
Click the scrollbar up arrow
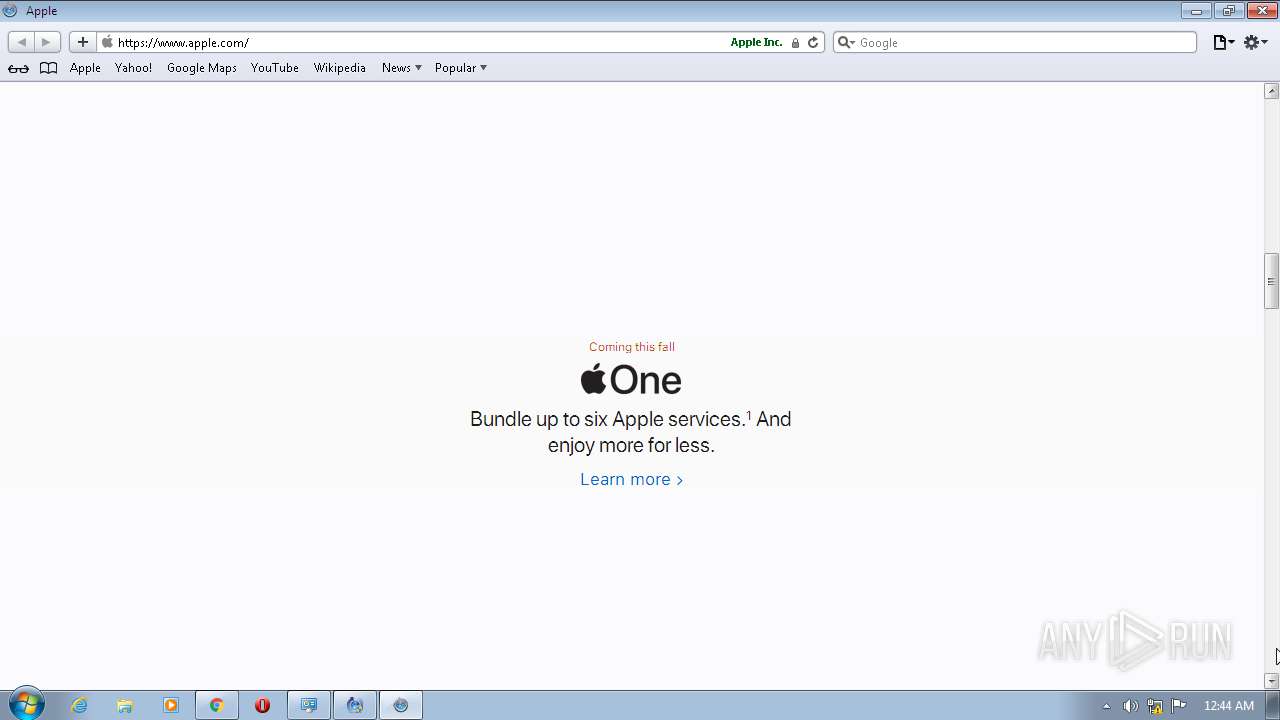pyautogui.click(x=1271, y=91)
